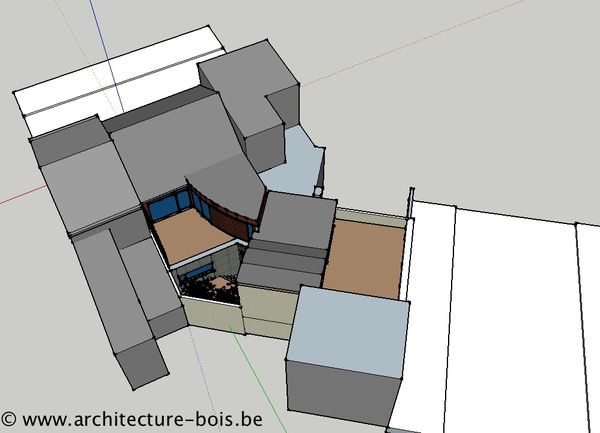Image resolution: width=600 pixels, height=433 pixels.
Task: Select the blue glazed panels in courtyard
Action: (171, 206)
